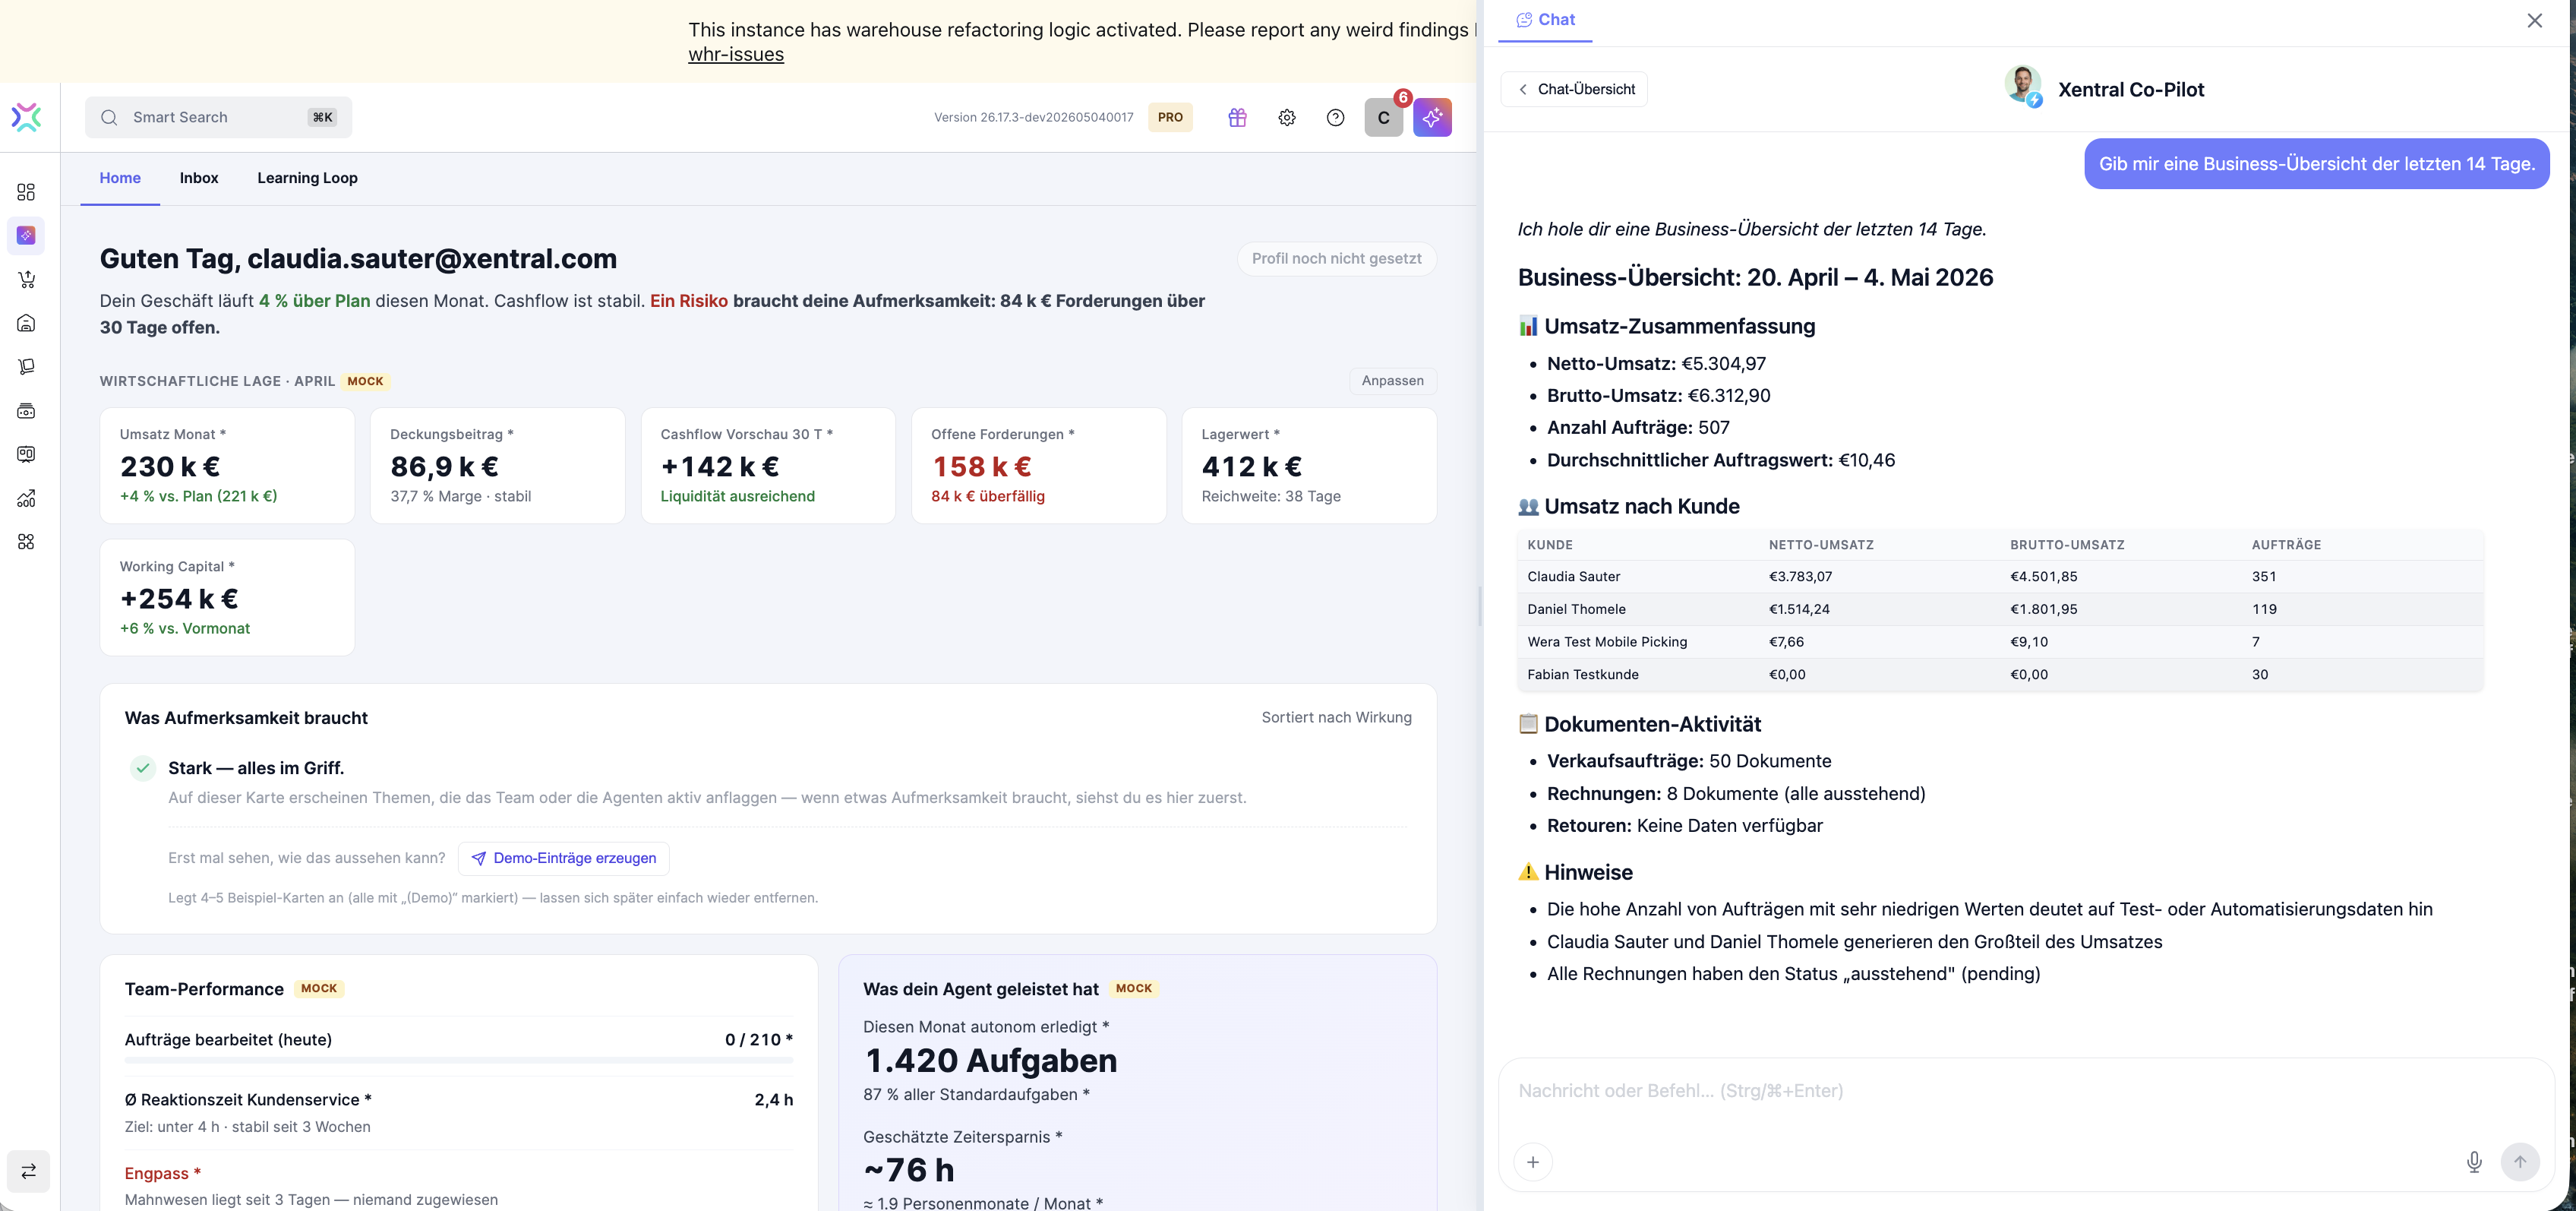Screen dimensions: 2576x1211
Task: Switch to the Inbox tab
Action: tap(199, 178)
